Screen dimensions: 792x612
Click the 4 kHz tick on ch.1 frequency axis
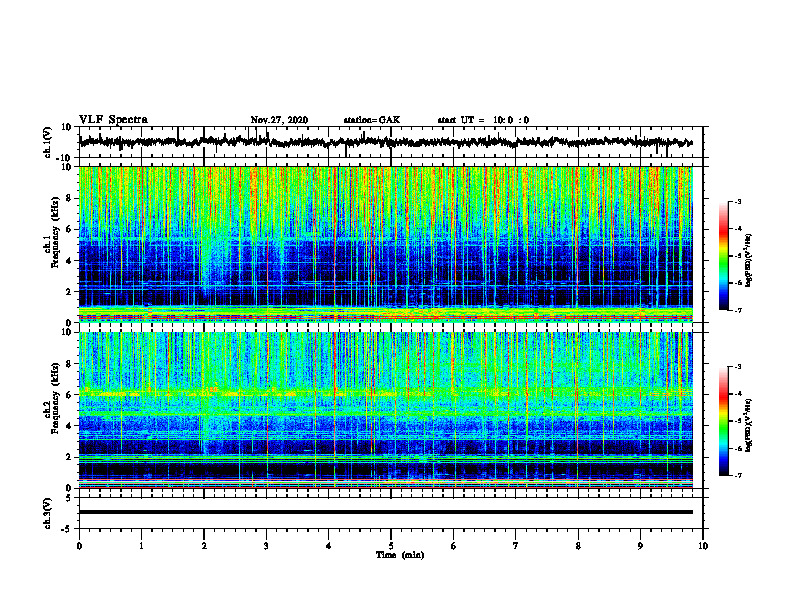[69, 261]
